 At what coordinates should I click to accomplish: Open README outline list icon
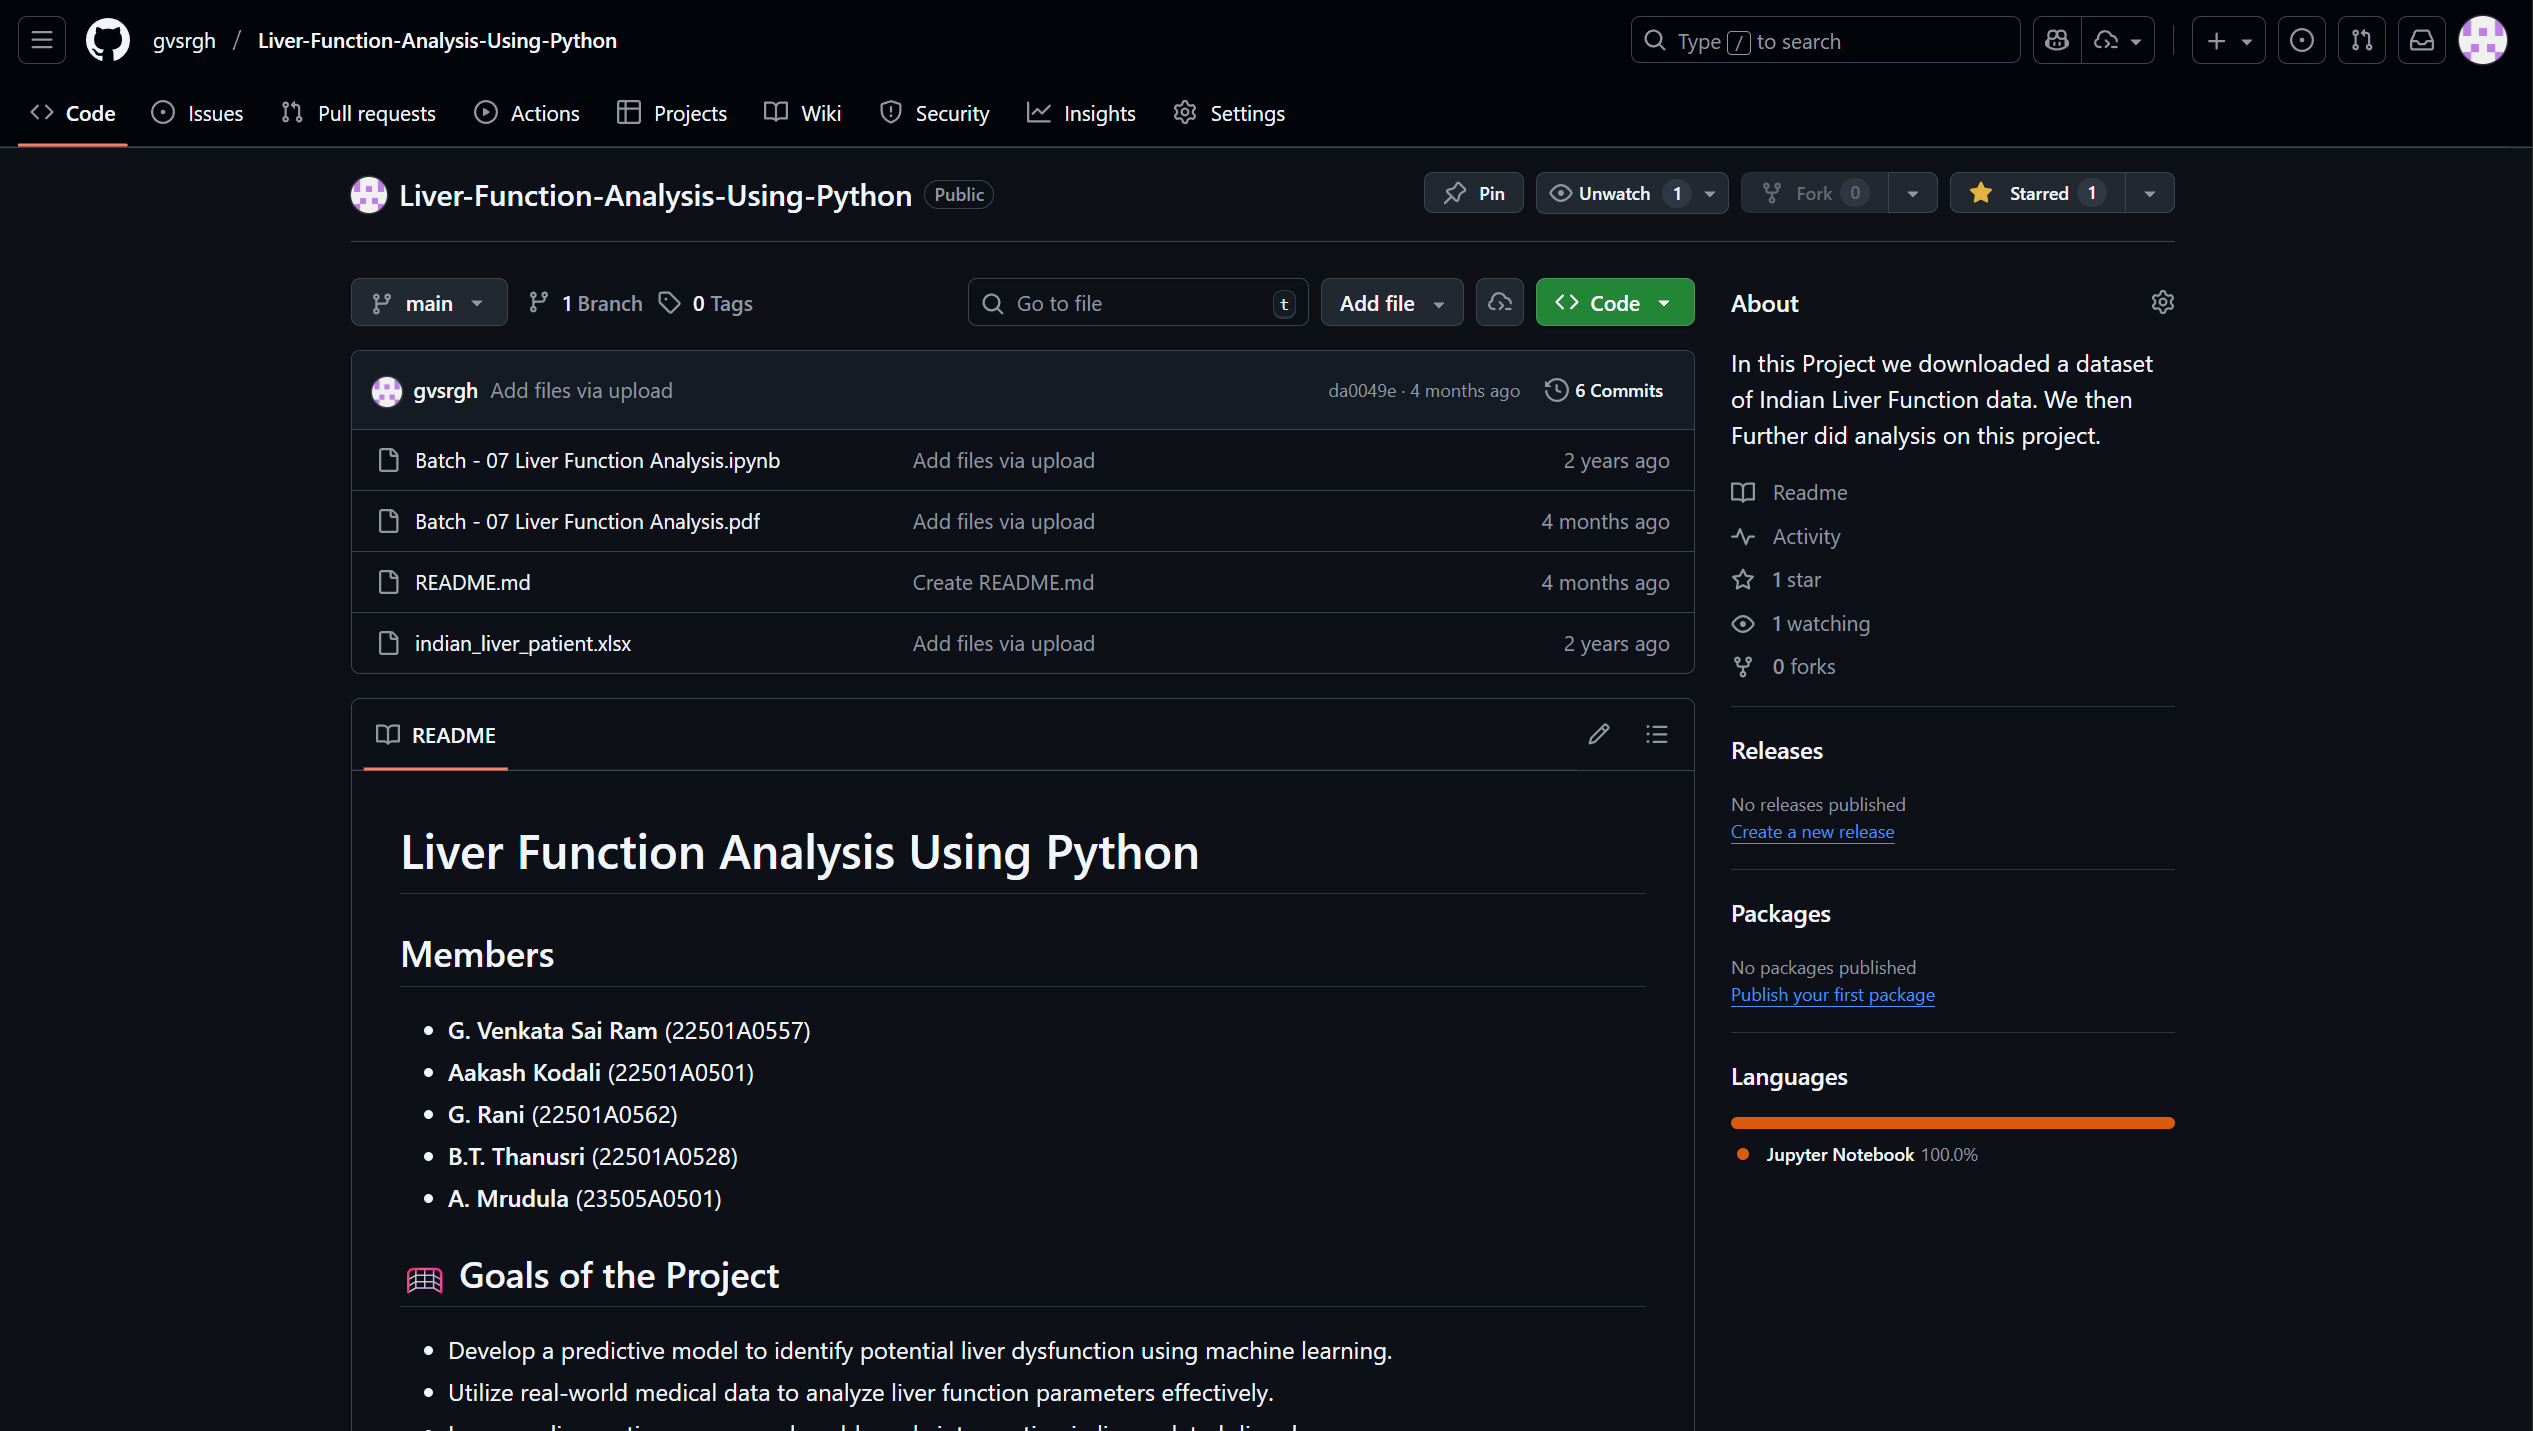click(x=1656, y=735)
